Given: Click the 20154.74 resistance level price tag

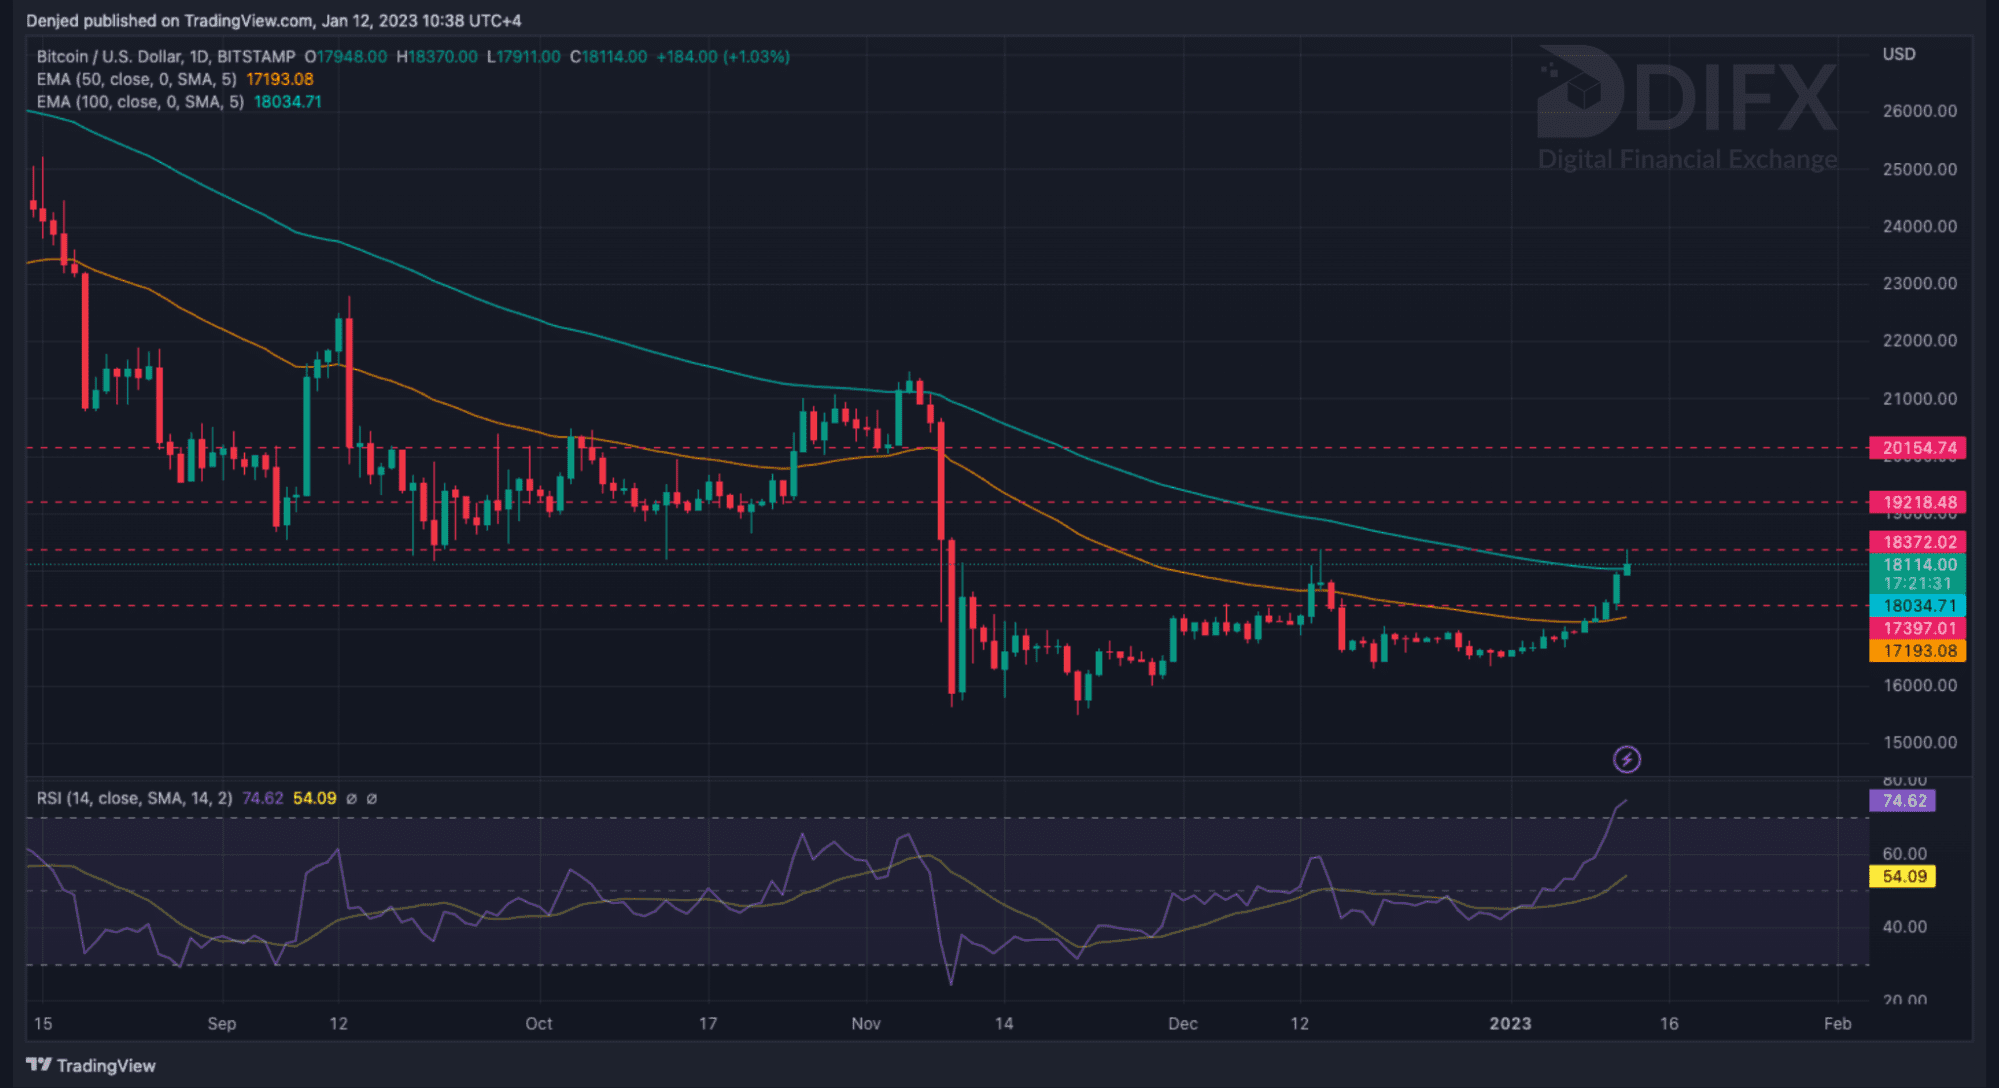Looking at the screenshot, I should (1917, 448).
